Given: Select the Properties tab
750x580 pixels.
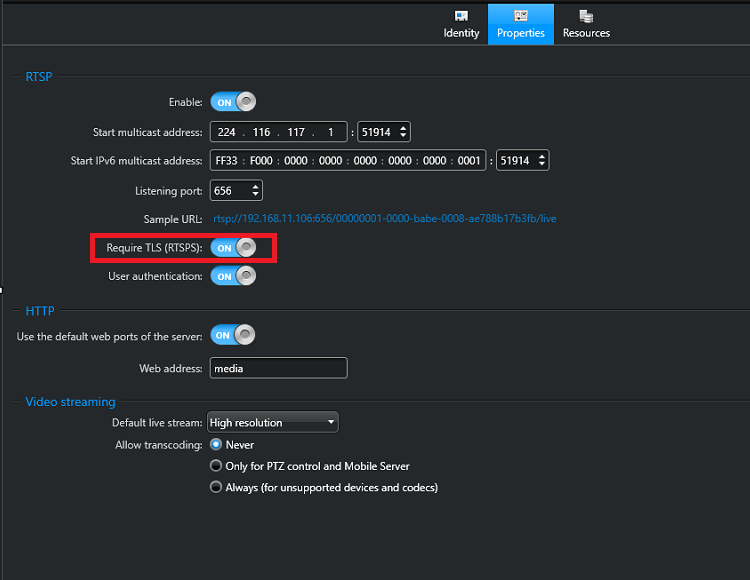Looking at the screenshot, I should click(x=521, y=24).
